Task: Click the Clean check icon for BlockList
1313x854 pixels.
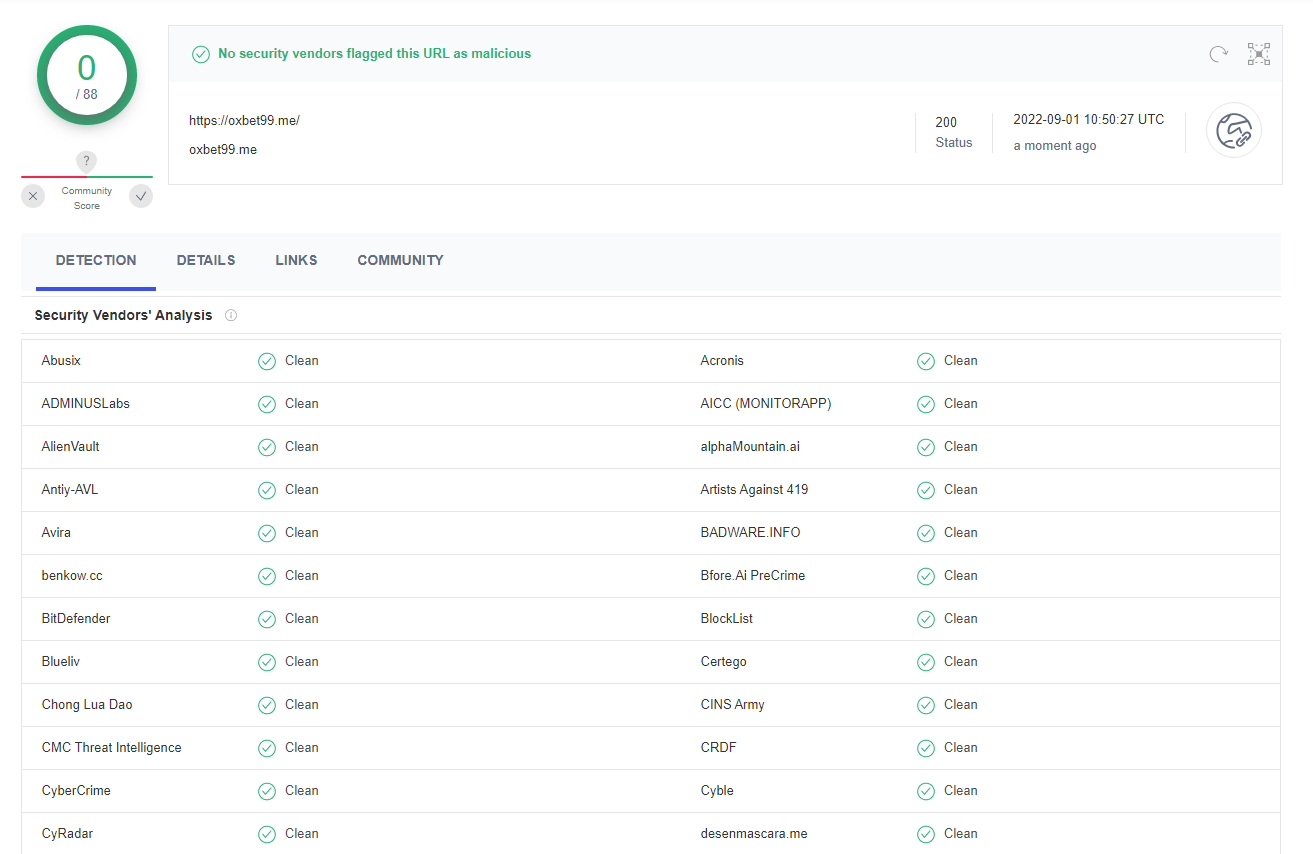Action: point(926,619)
